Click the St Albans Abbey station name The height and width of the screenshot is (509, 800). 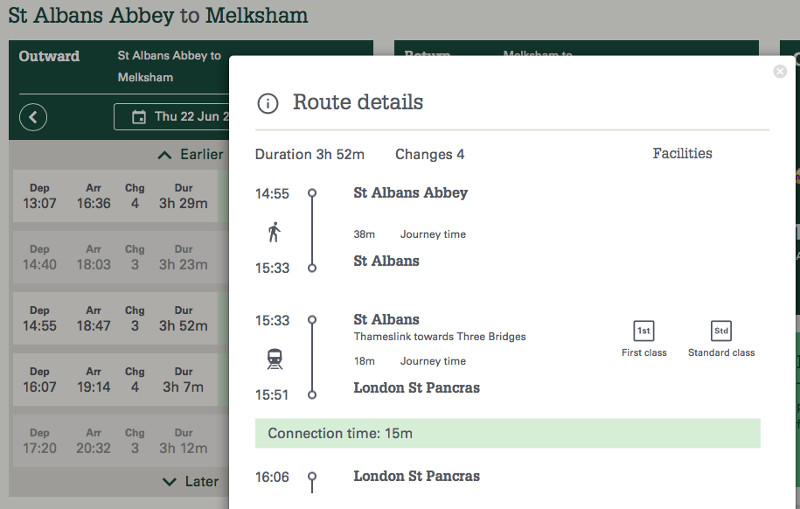click(x=410, y=193)
